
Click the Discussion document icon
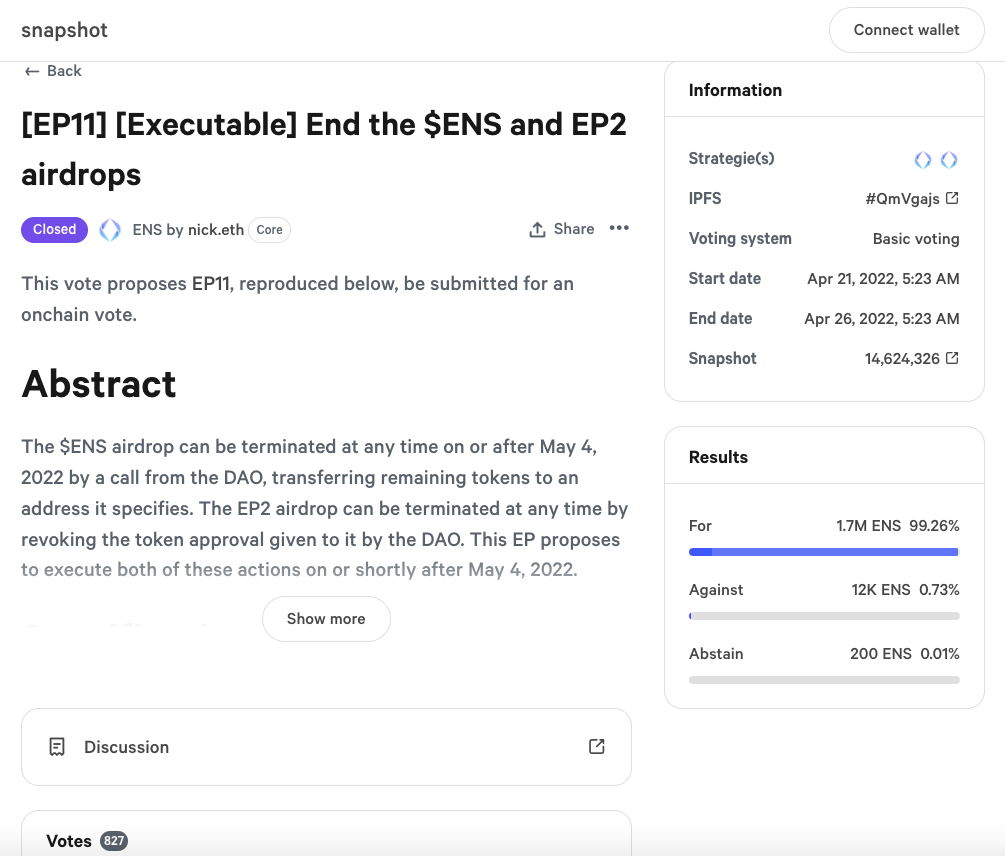click(x=57, y=747)
